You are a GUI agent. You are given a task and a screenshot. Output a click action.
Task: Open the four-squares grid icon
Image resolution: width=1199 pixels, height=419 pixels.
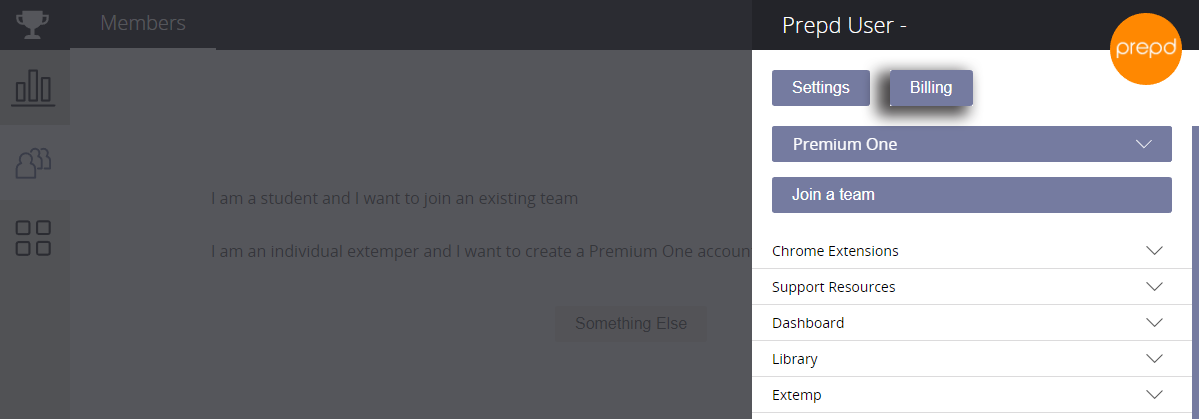point(34,238)
